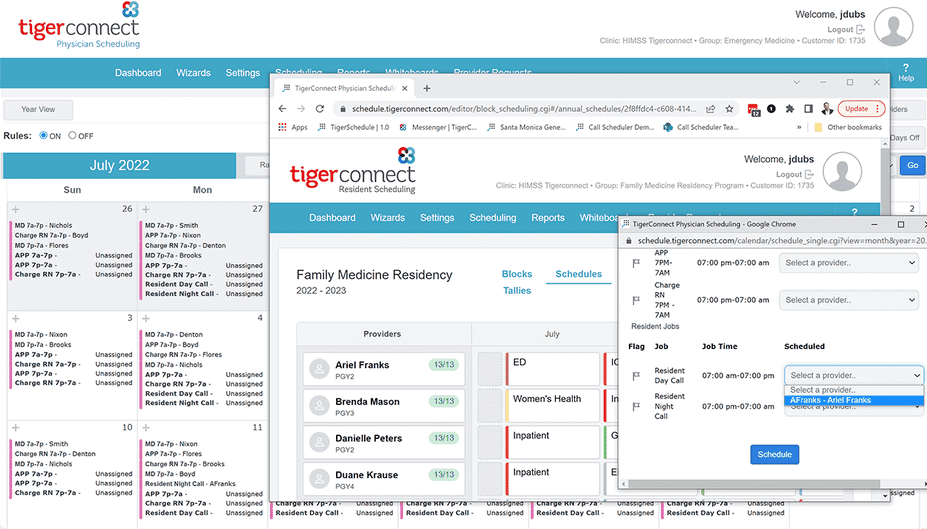The image size is (927, 529).
Task: Turn Rules OFF
Action: pos(72,135)
